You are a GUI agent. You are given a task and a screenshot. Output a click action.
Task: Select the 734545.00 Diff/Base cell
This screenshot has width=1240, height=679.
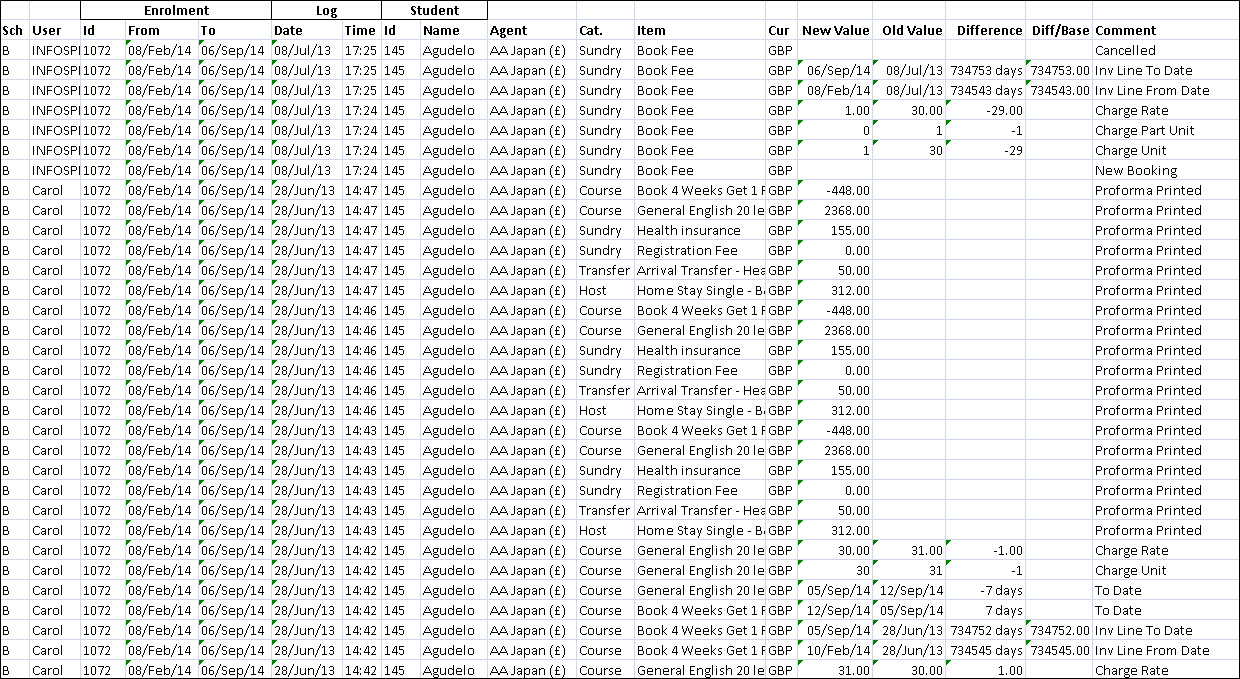click(x=1060, y=650)
